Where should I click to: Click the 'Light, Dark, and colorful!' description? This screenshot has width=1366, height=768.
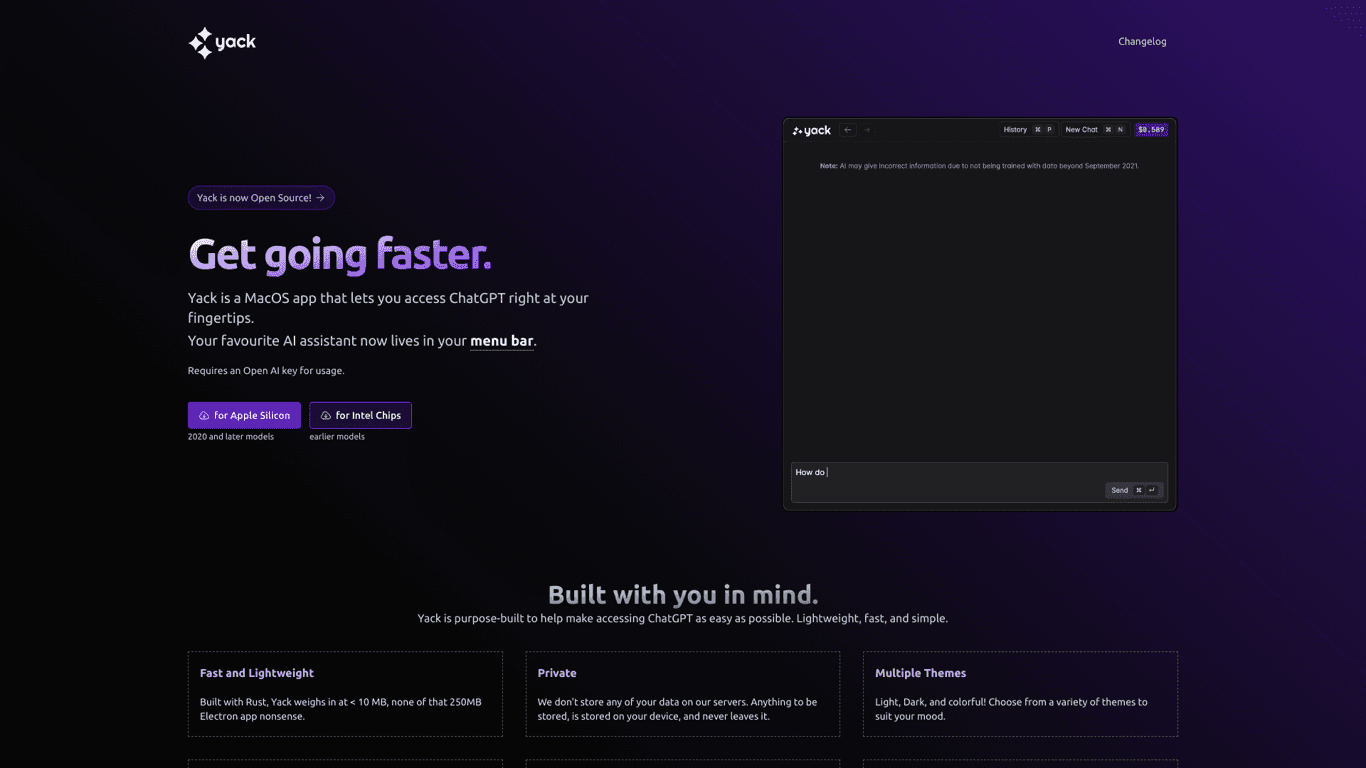point(1011,709)
